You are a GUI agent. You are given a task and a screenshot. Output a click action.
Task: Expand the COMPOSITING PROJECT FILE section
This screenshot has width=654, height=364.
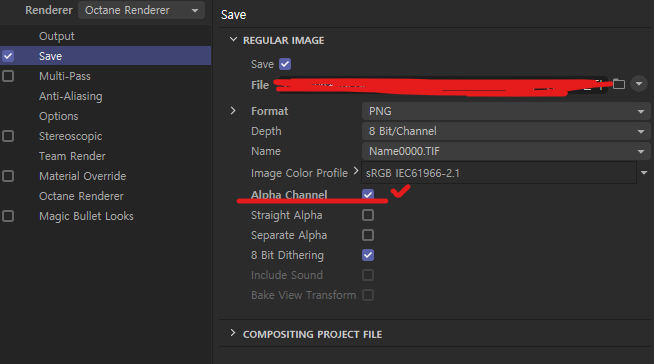[233, 334]
